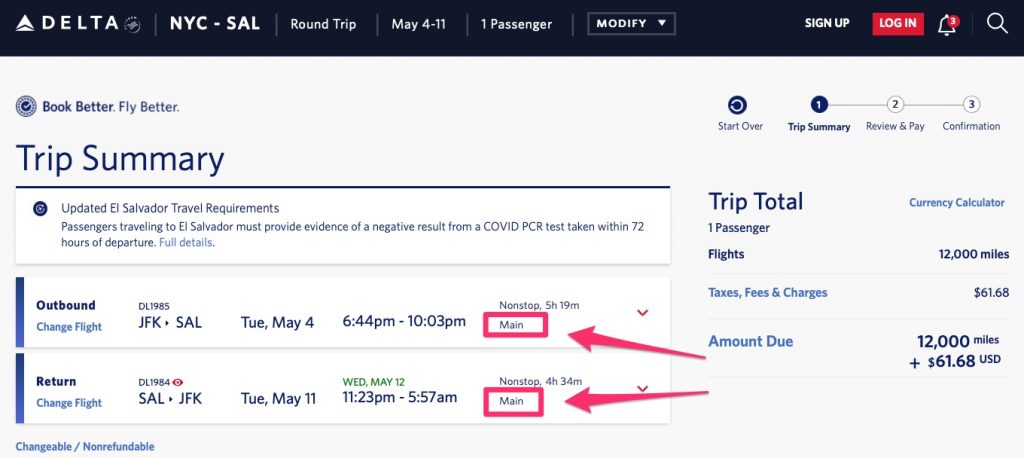Click the Delta logo
The height and width of the screenshot is (458, 1024).
point(78,23)
